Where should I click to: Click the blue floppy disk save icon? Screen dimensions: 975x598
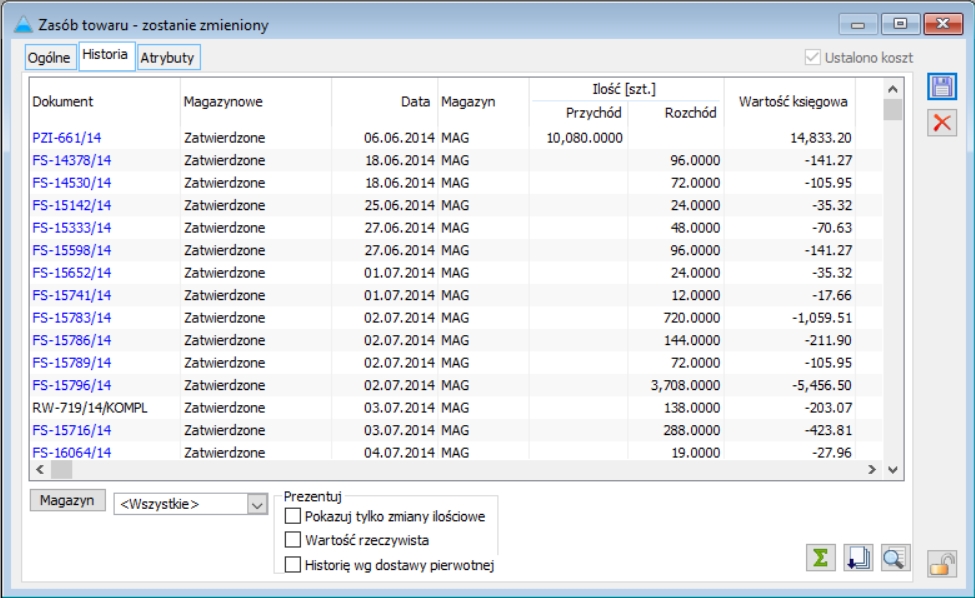click(x=941, y=86)
